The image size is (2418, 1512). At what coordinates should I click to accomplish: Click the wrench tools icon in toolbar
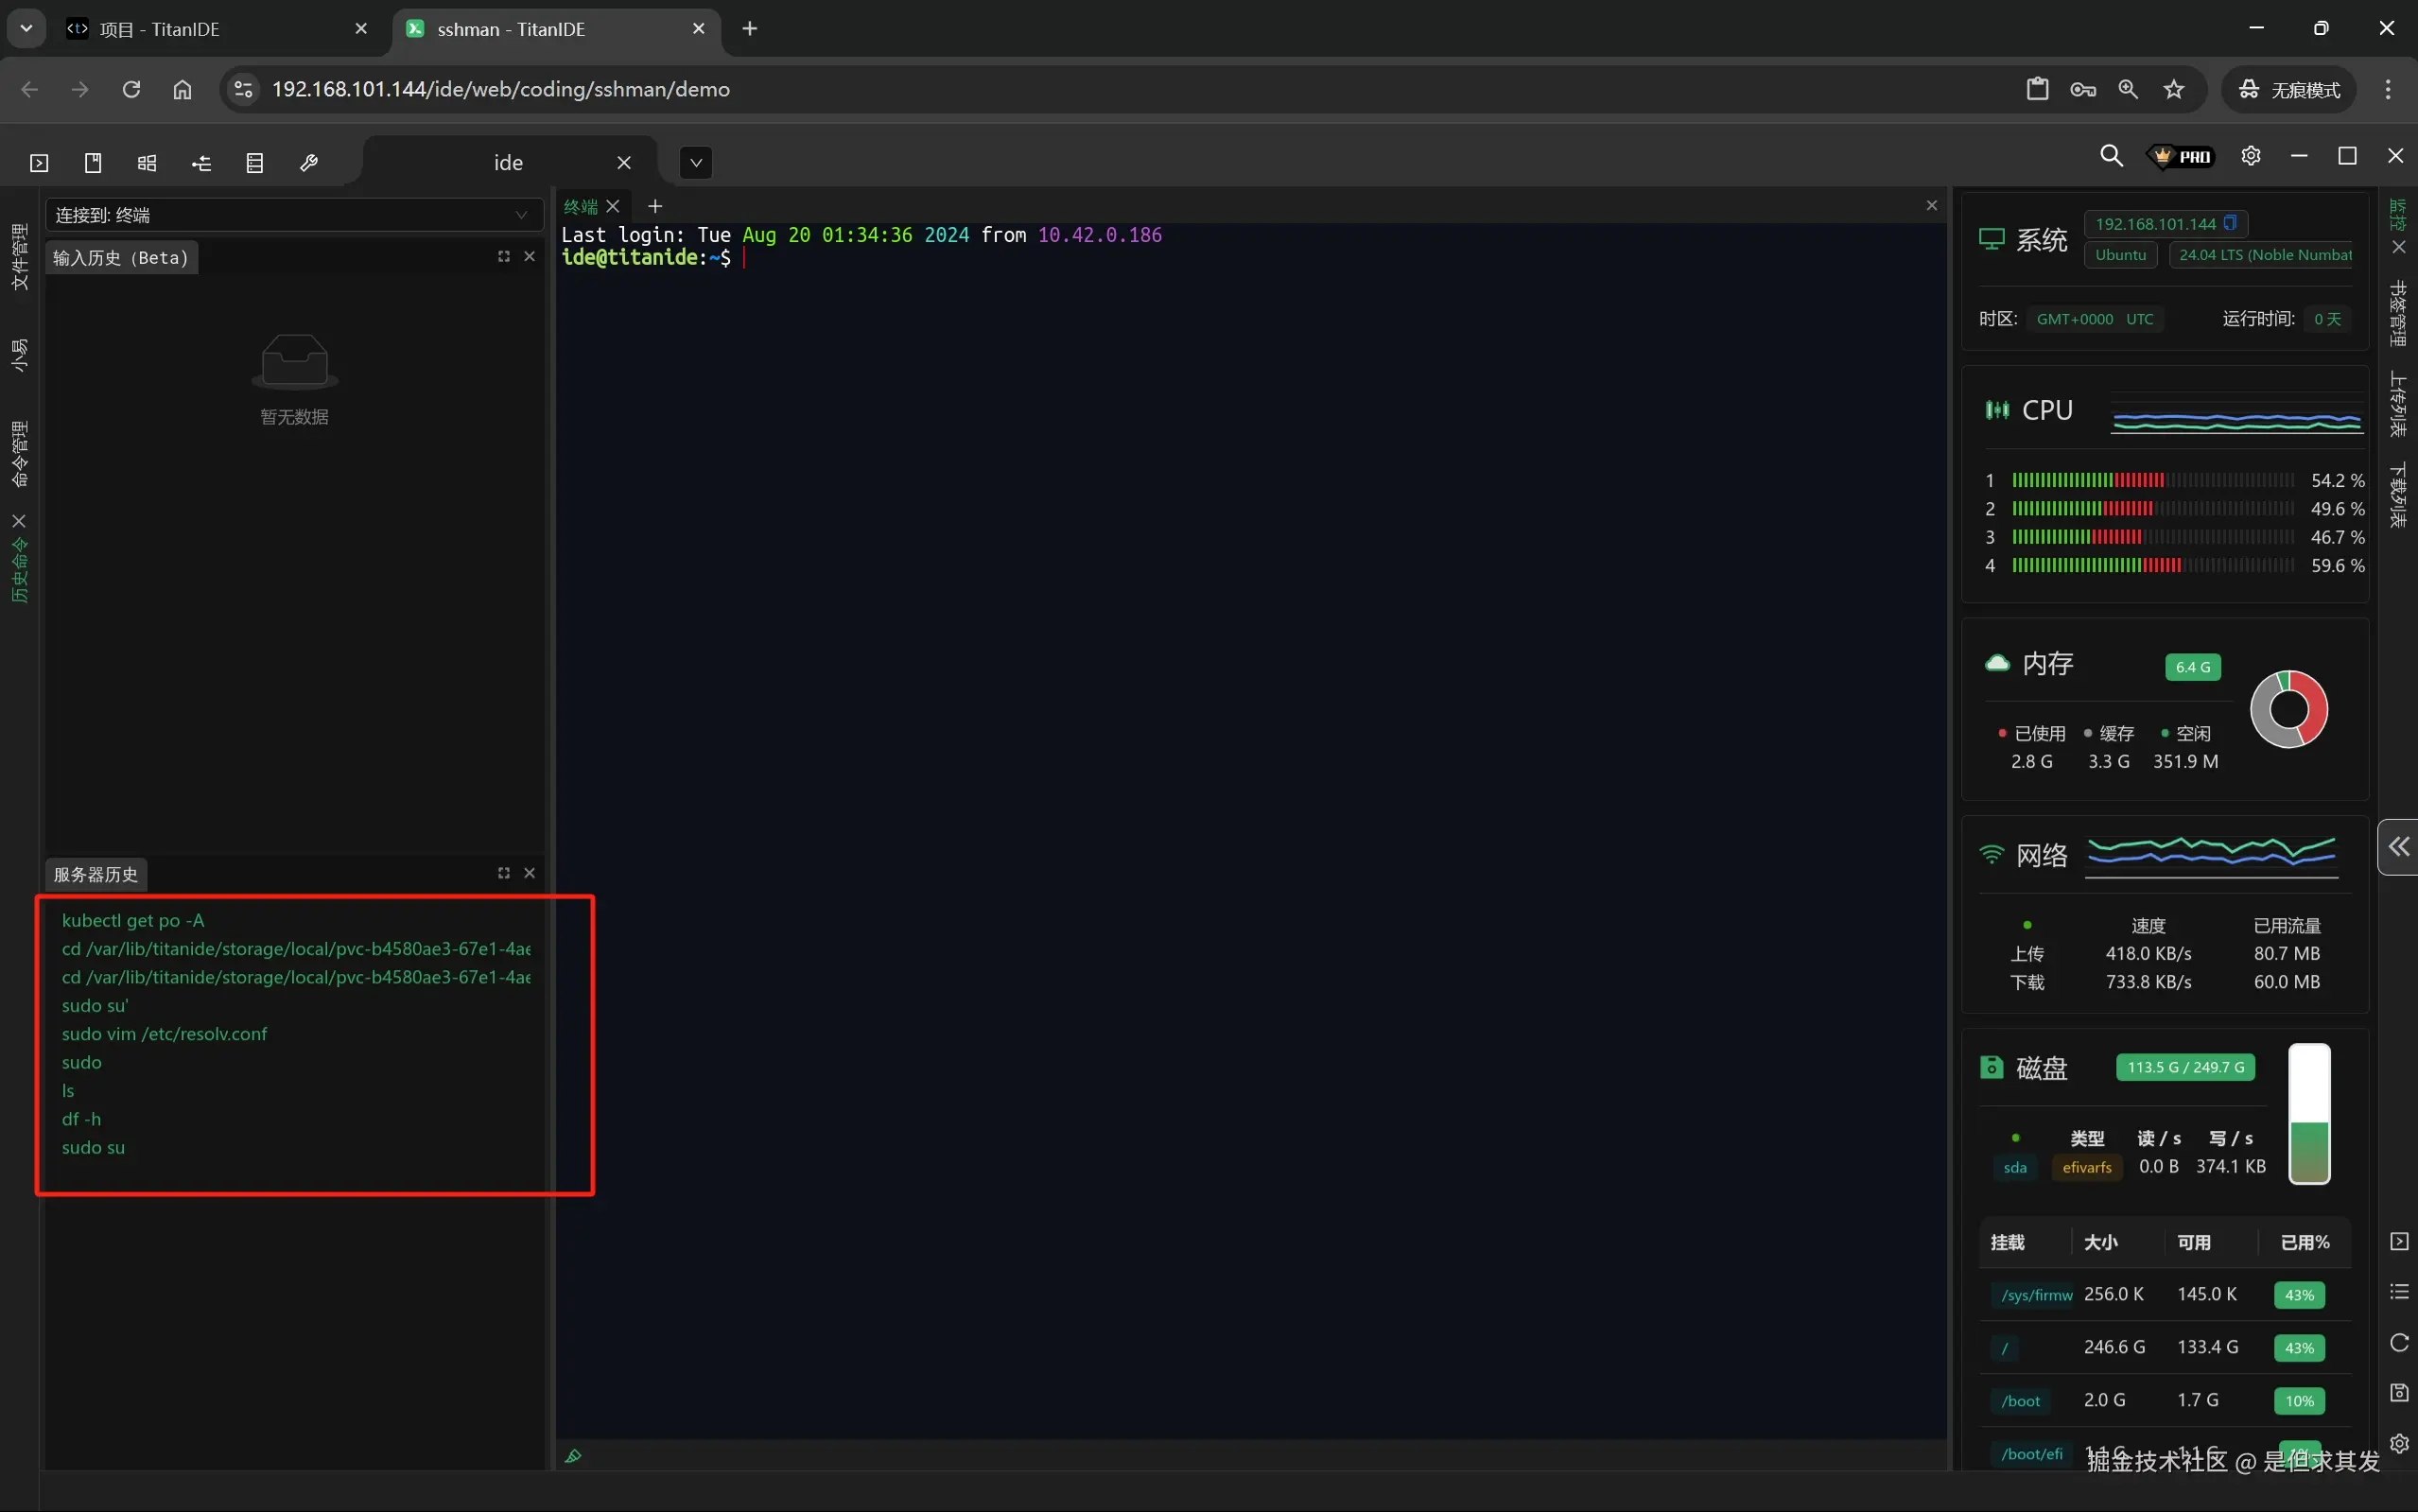309,163
